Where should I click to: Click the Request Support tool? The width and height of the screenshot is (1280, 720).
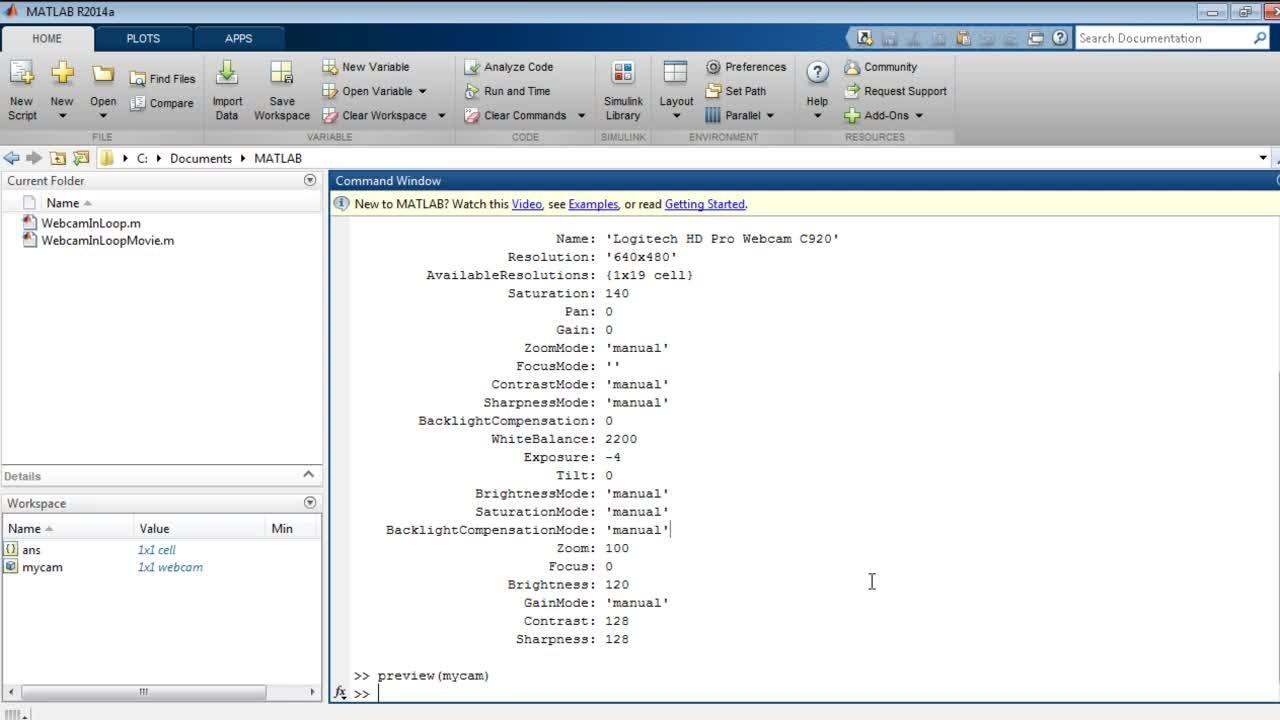pyautogui.click(x=895, y=91)
